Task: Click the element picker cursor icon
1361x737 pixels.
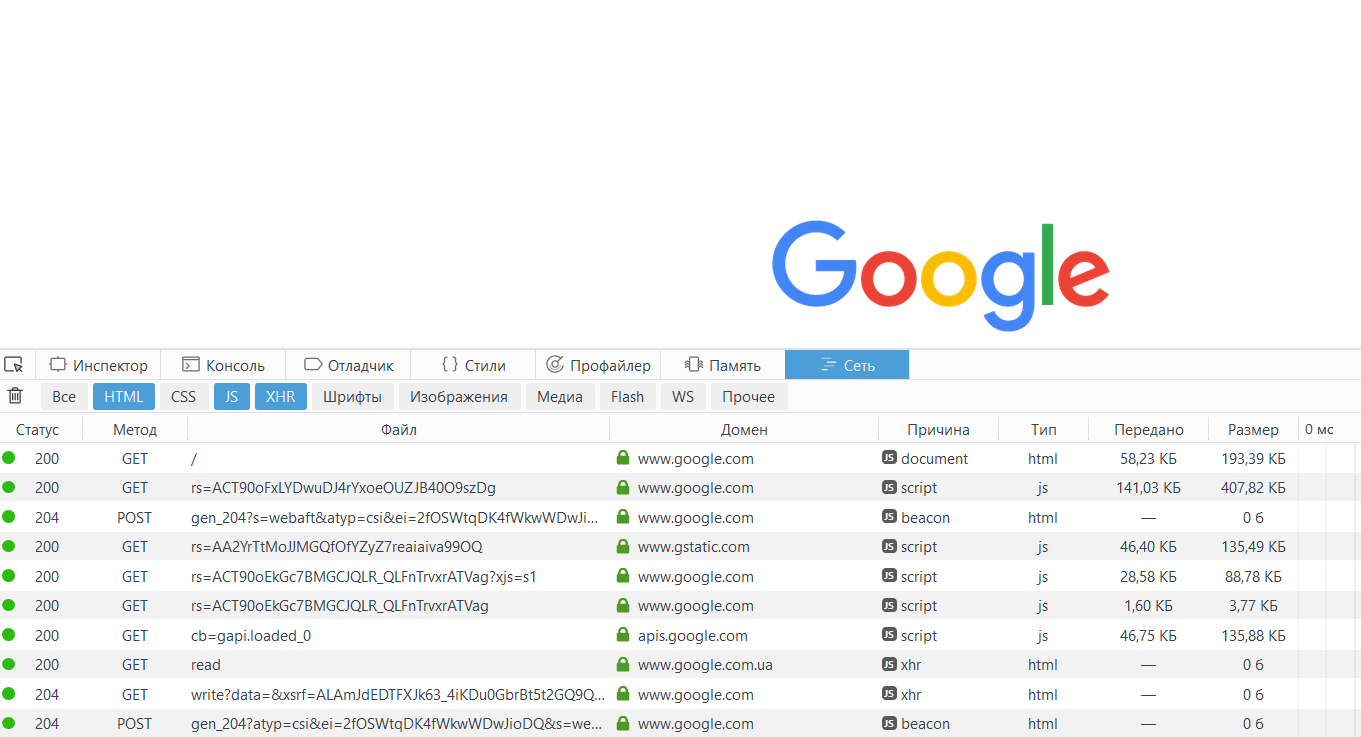Action: [13, 365]
